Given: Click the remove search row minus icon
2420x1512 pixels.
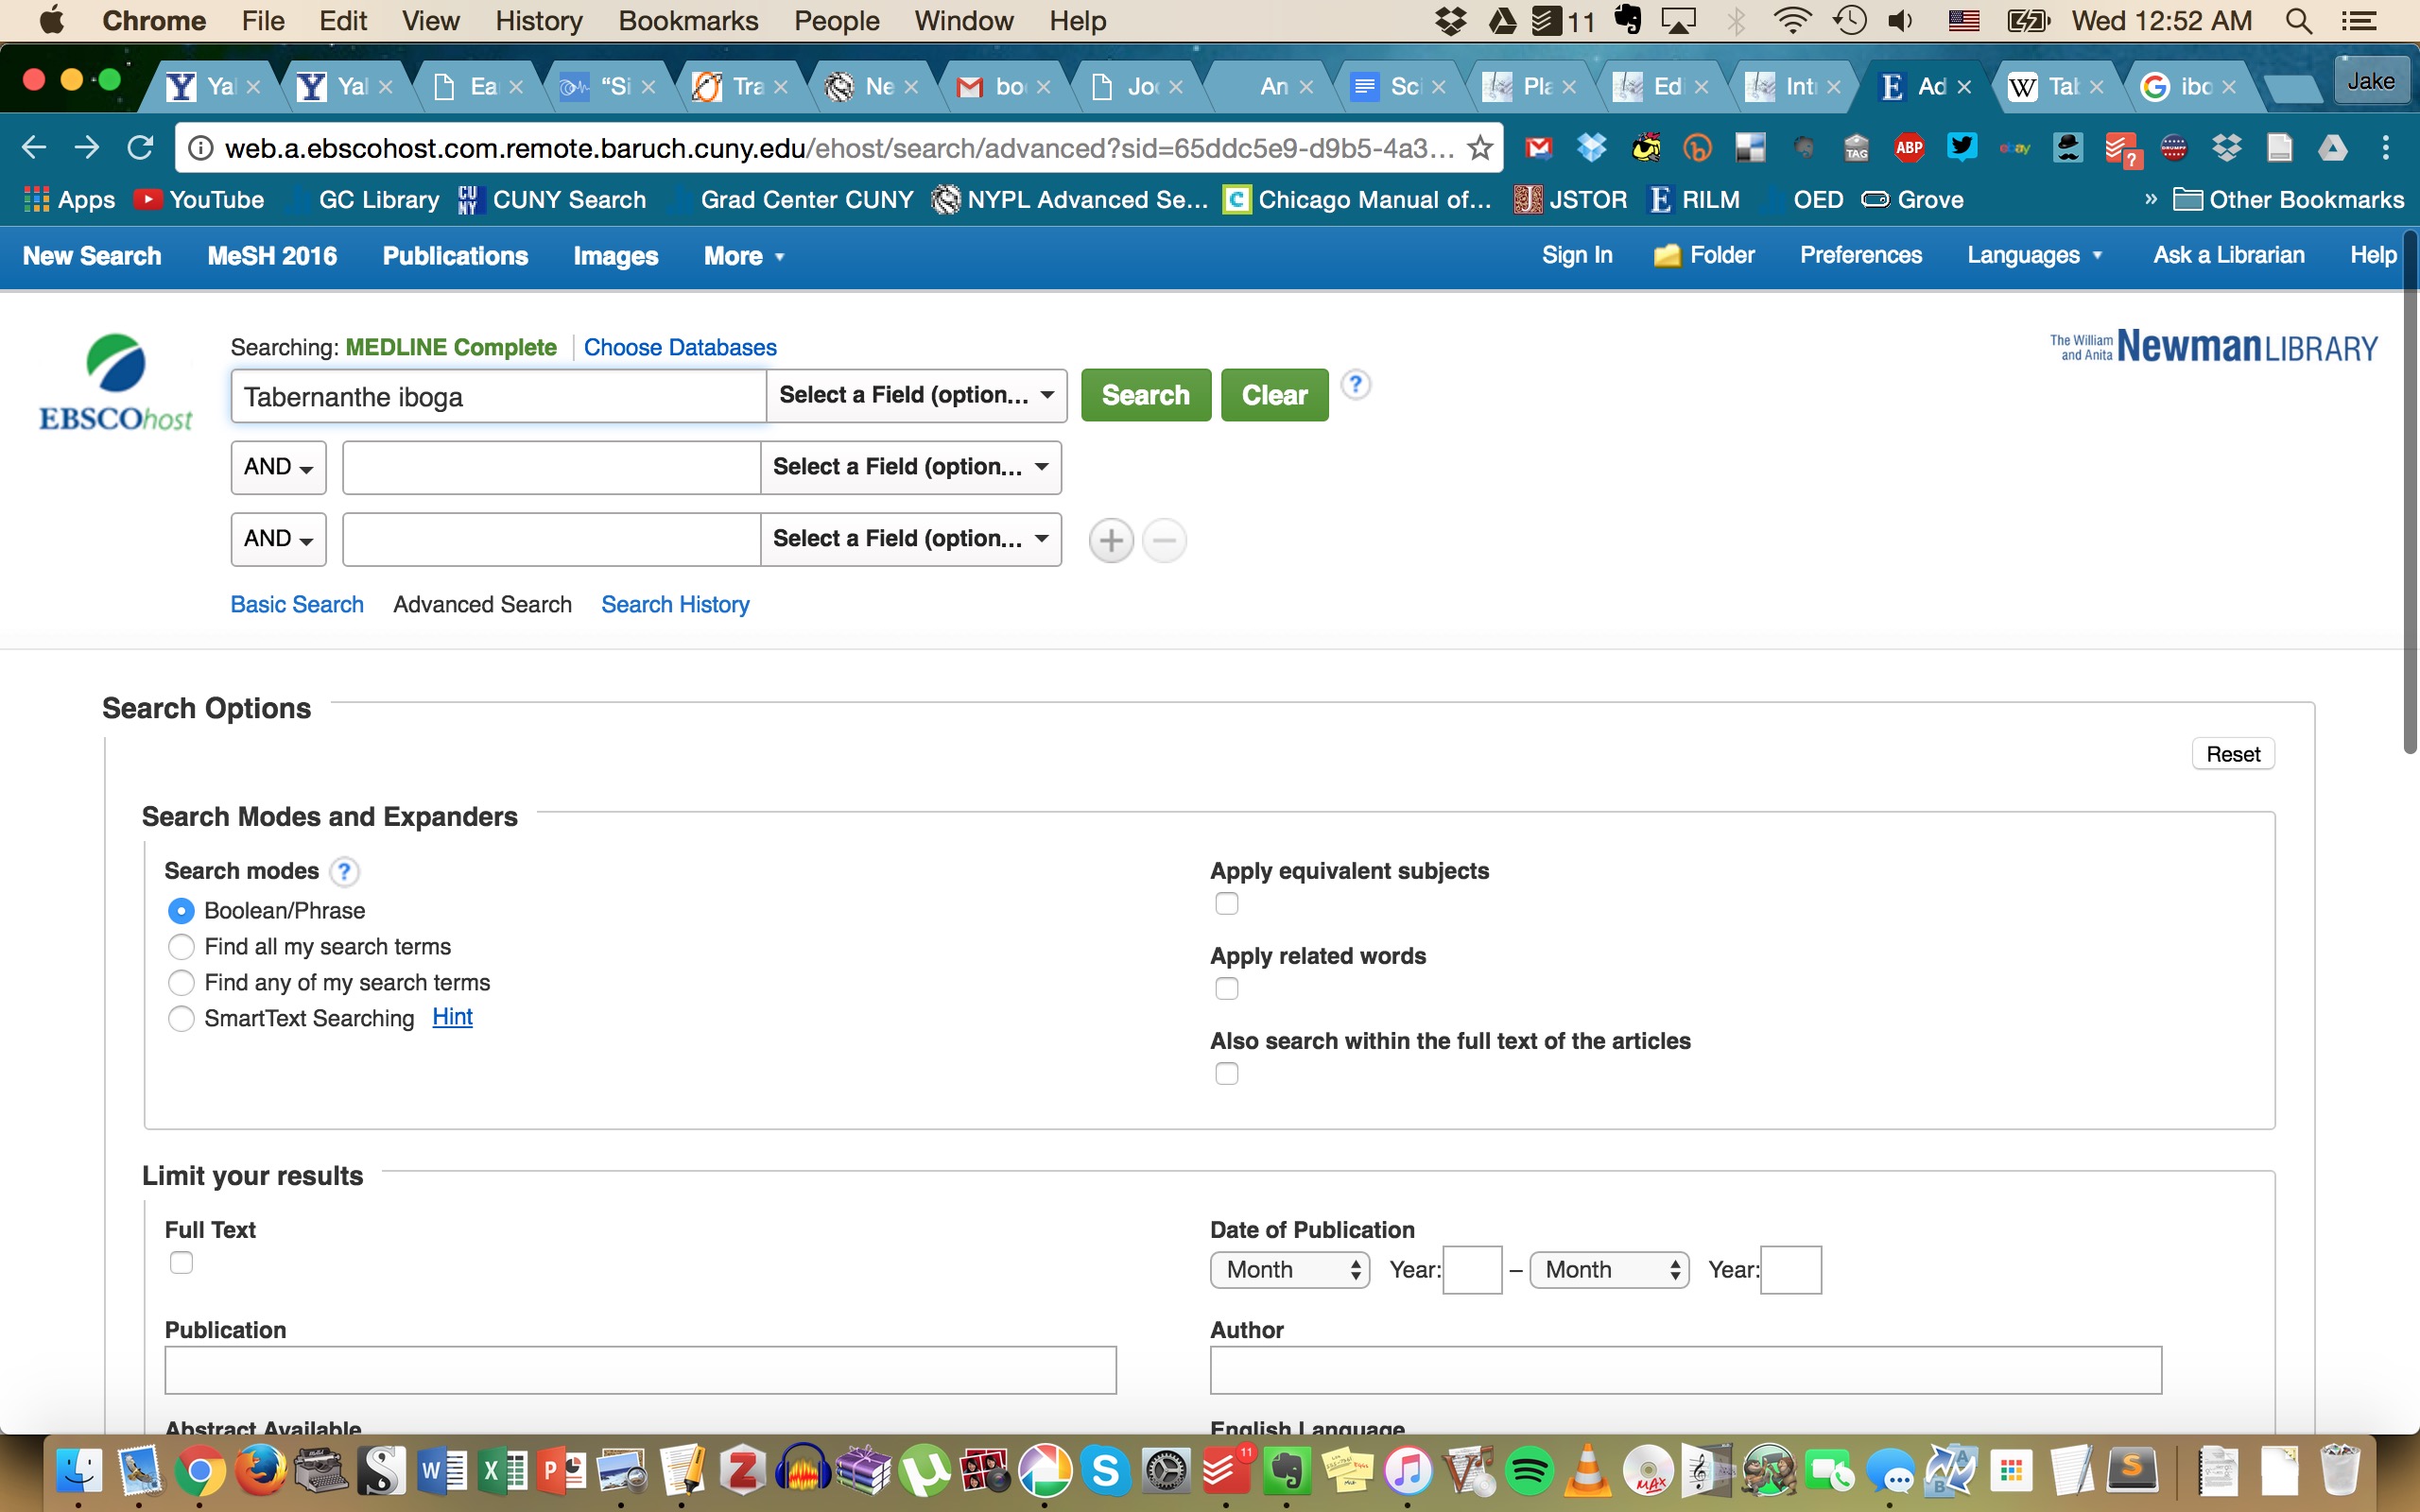Looking at the screenshot, I should click(x=1164, y=541).
